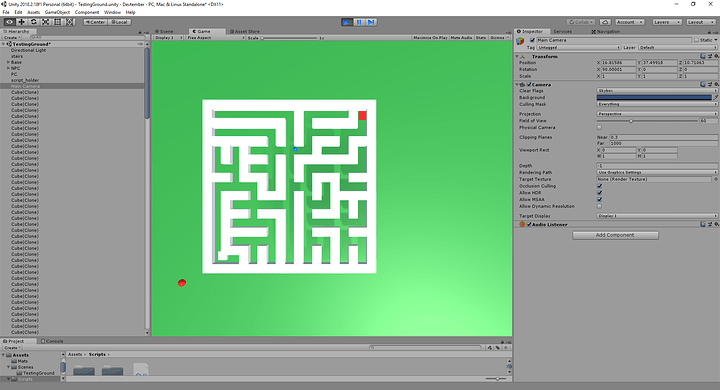Toggle the Audio Listener enabled checkbox
Screen dimensions: 720x390
click(529, 224)
